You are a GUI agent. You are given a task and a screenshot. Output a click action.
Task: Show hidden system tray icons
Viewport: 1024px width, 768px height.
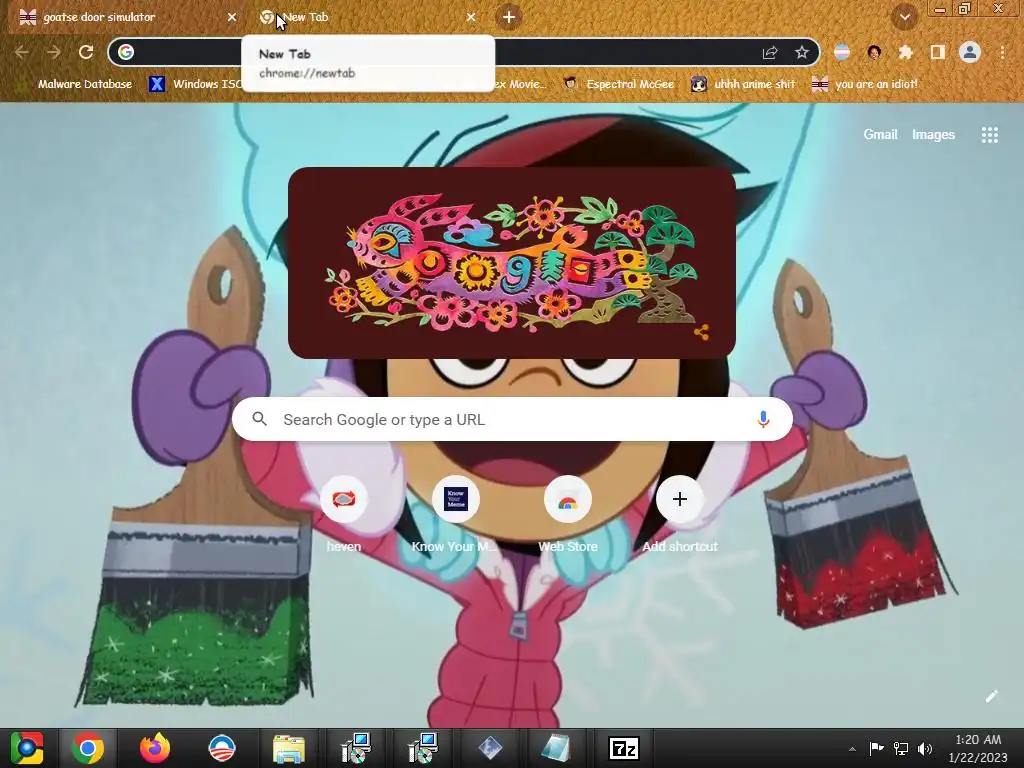pos(852,749)
